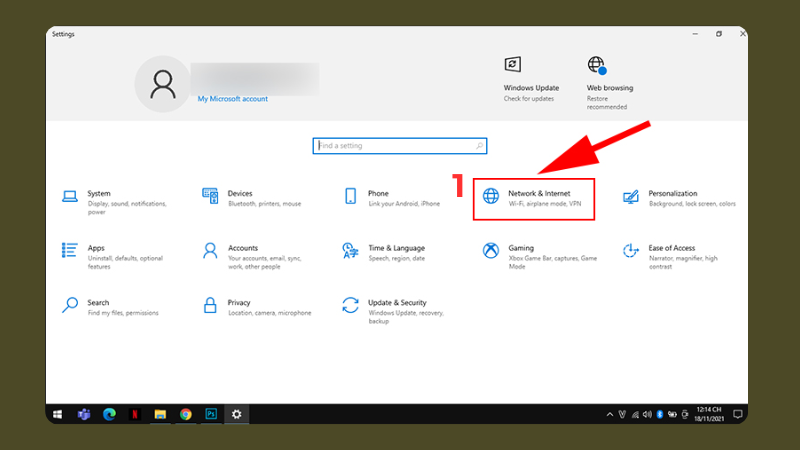Click the user profile avatar
Screen dimensions: 800x450
(x=163, y=84)
